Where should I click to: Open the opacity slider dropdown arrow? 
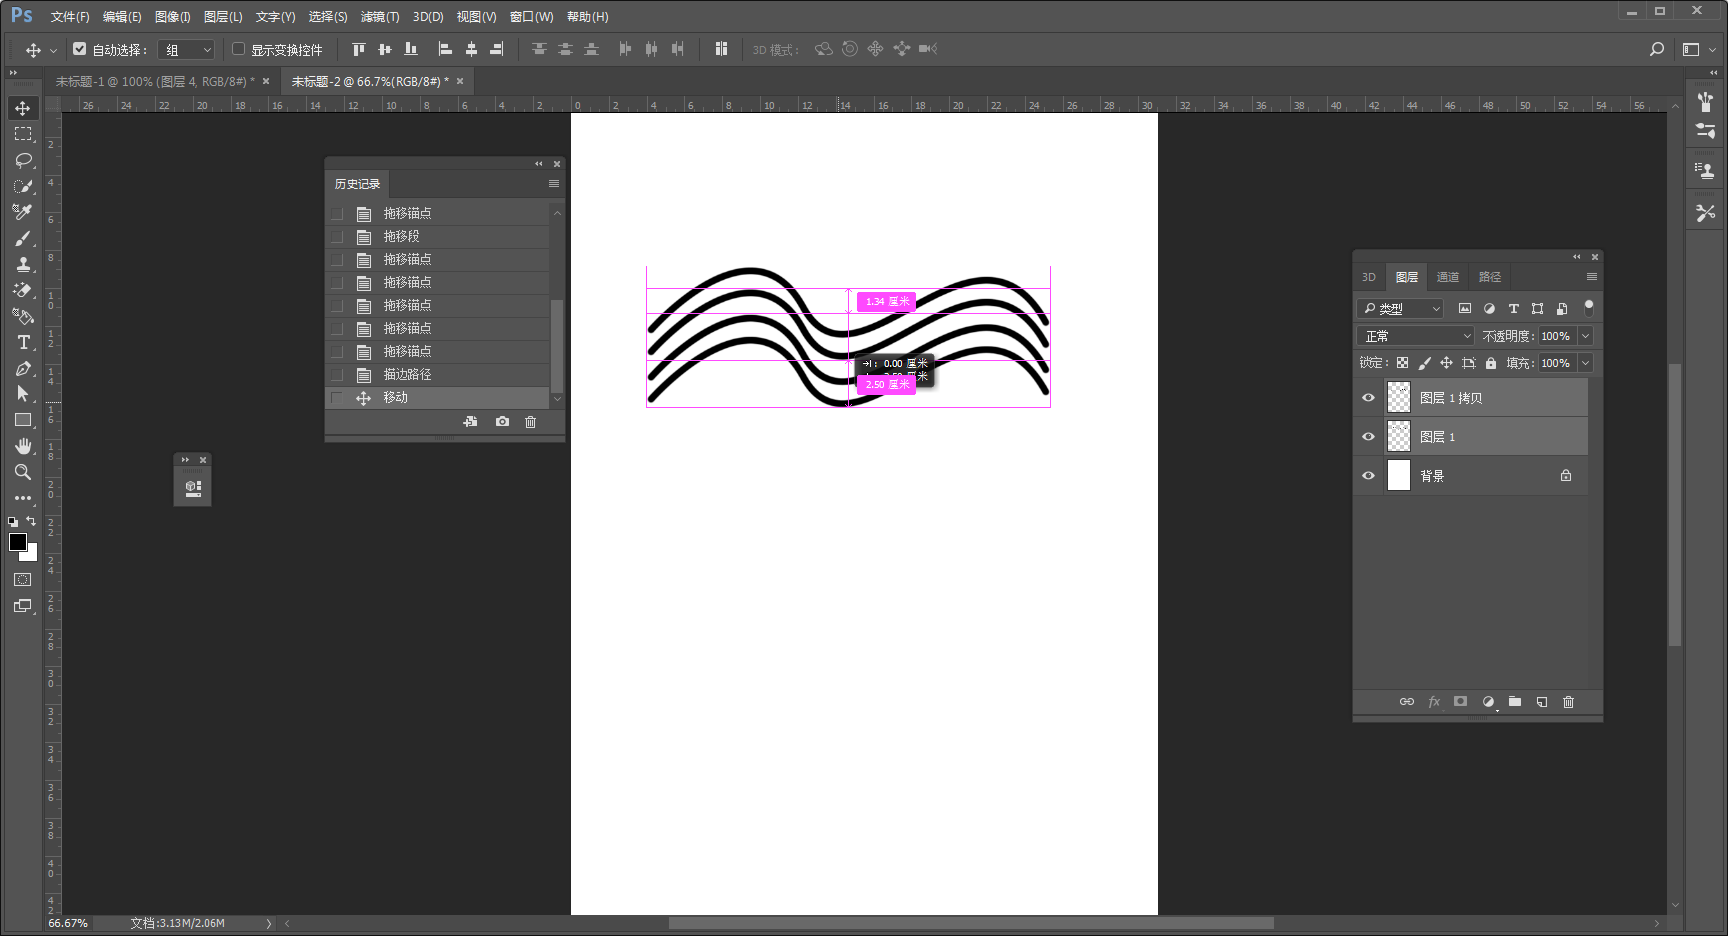point(1585,336)
